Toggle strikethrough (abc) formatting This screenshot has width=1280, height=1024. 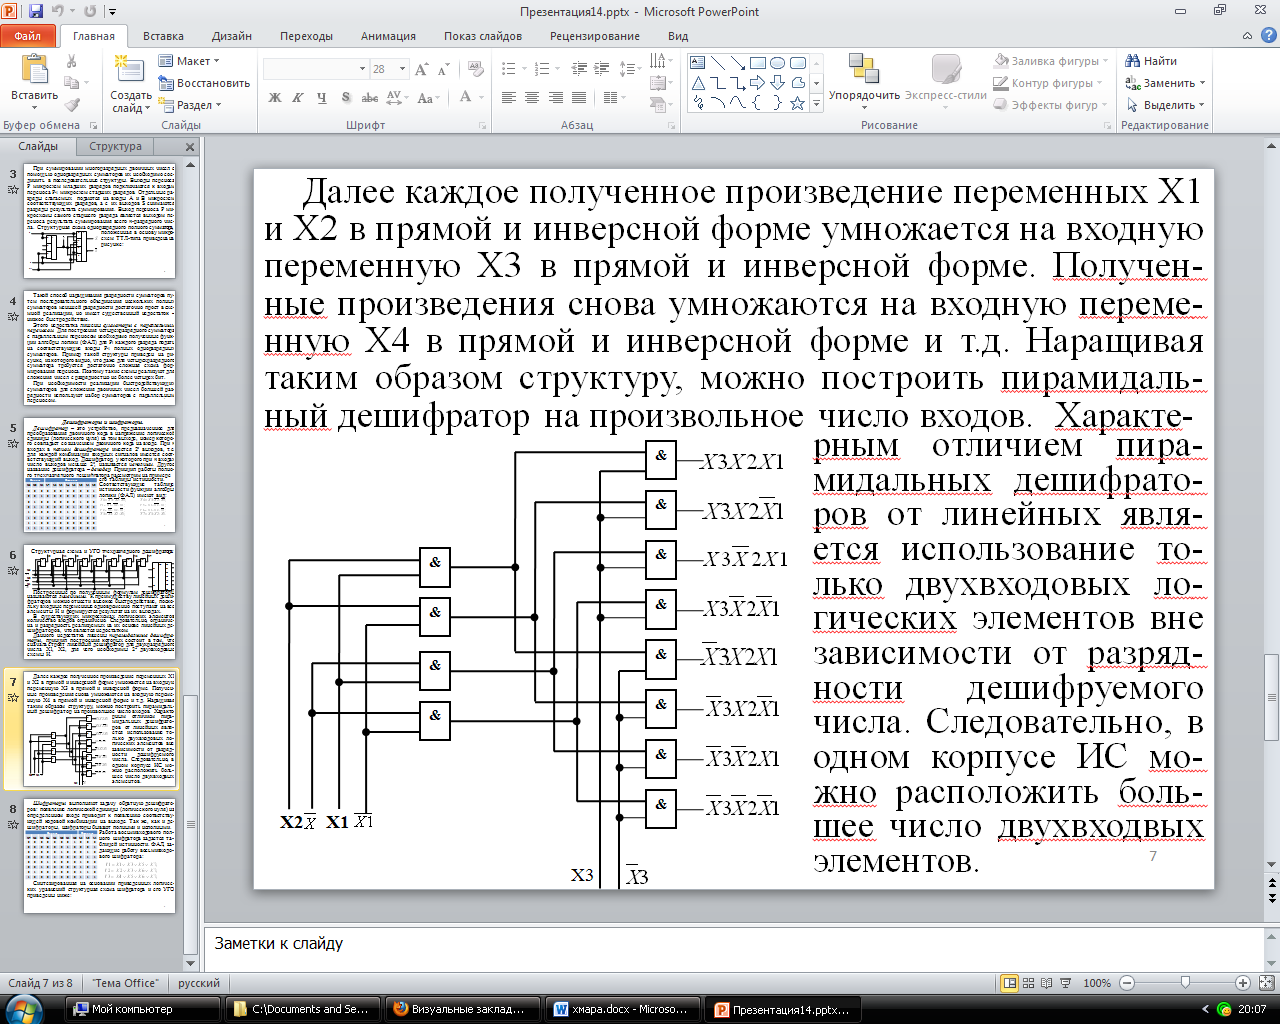point(370,98)
